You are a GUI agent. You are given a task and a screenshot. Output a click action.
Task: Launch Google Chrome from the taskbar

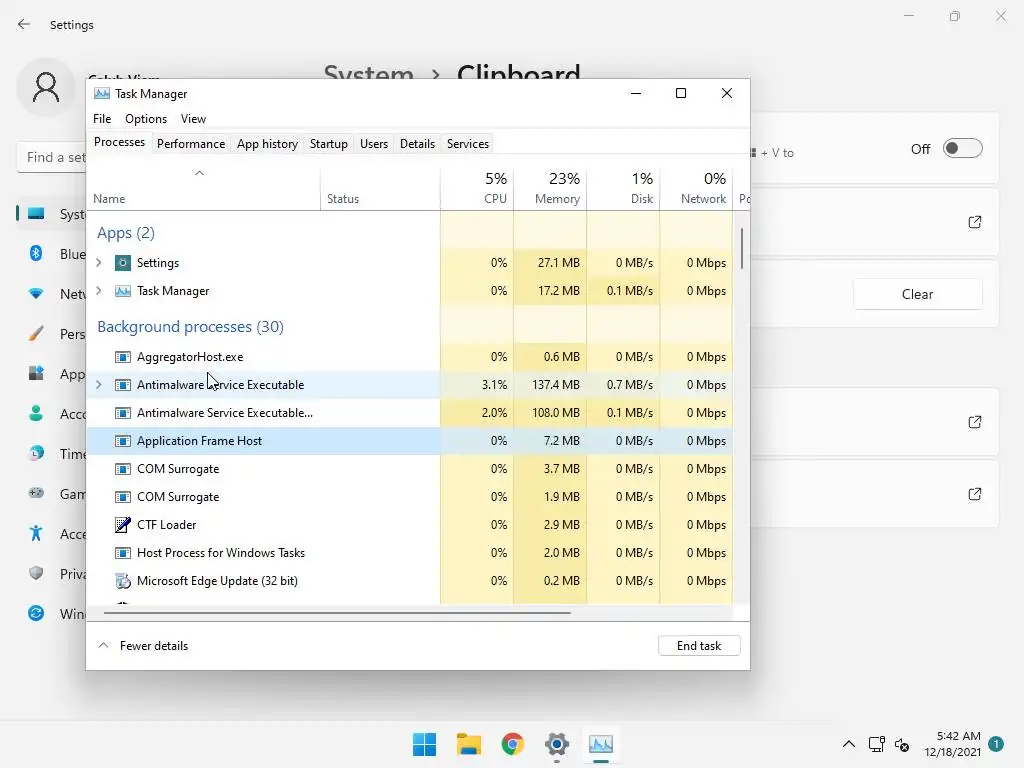coord(513,744)
